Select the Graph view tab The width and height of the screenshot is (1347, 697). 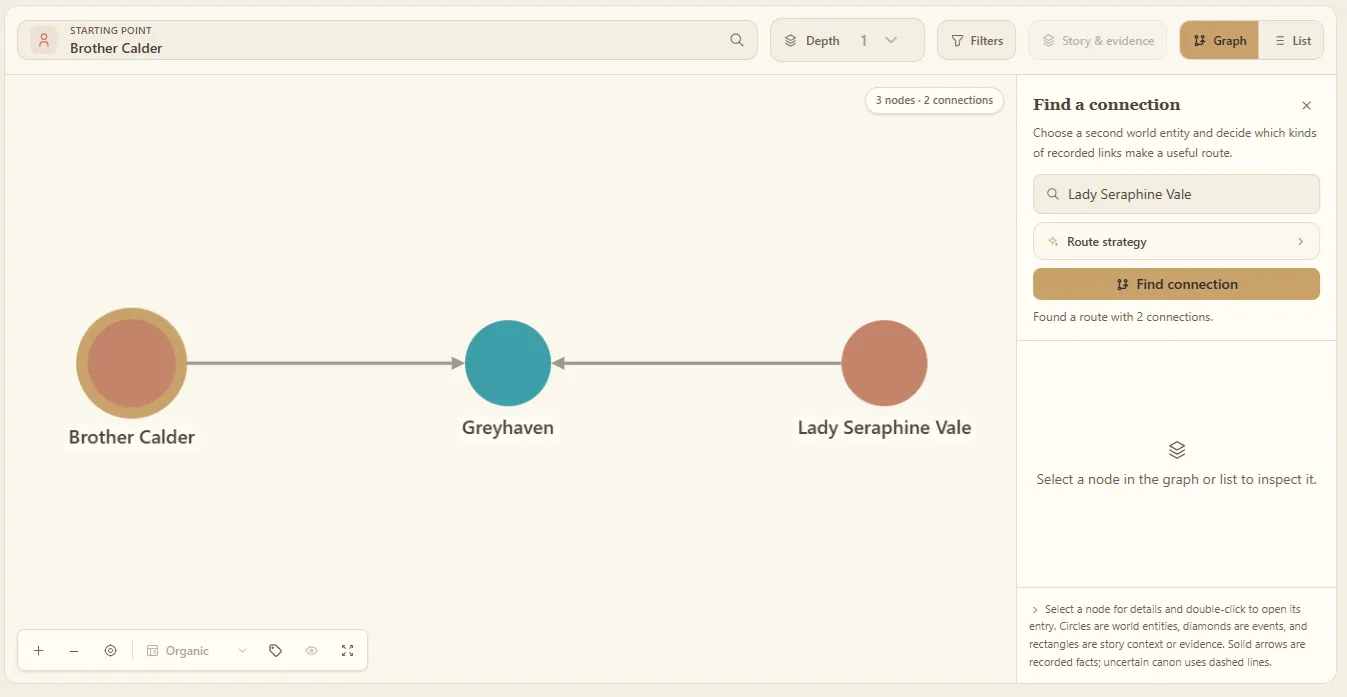point(1219,40)
